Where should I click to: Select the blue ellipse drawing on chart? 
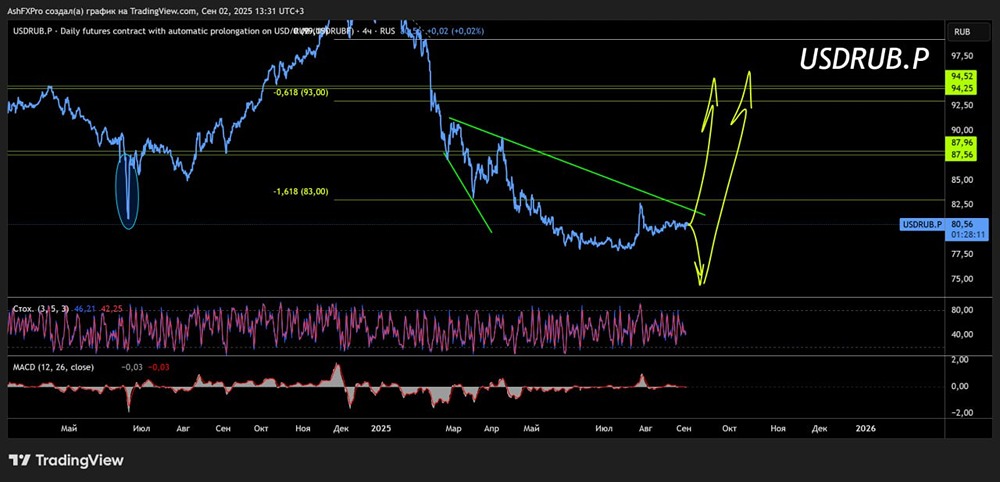[128, 191]
